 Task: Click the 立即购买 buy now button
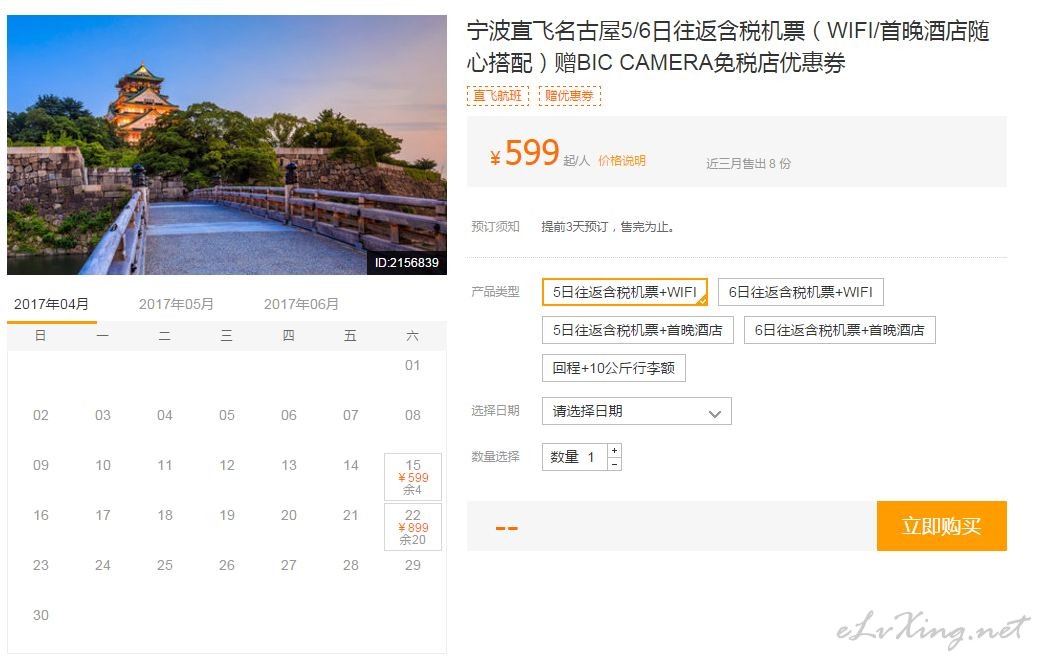click(941, 526)
